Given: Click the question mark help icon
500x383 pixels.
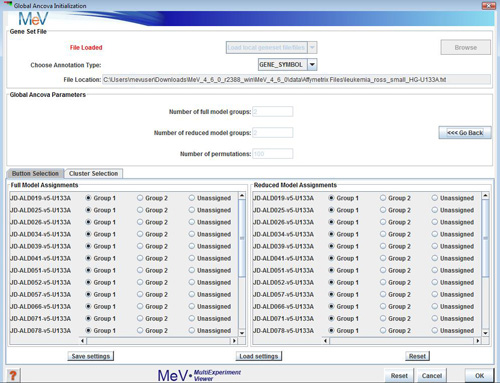Looking at the screenshot, I should (x=13, y=375).
